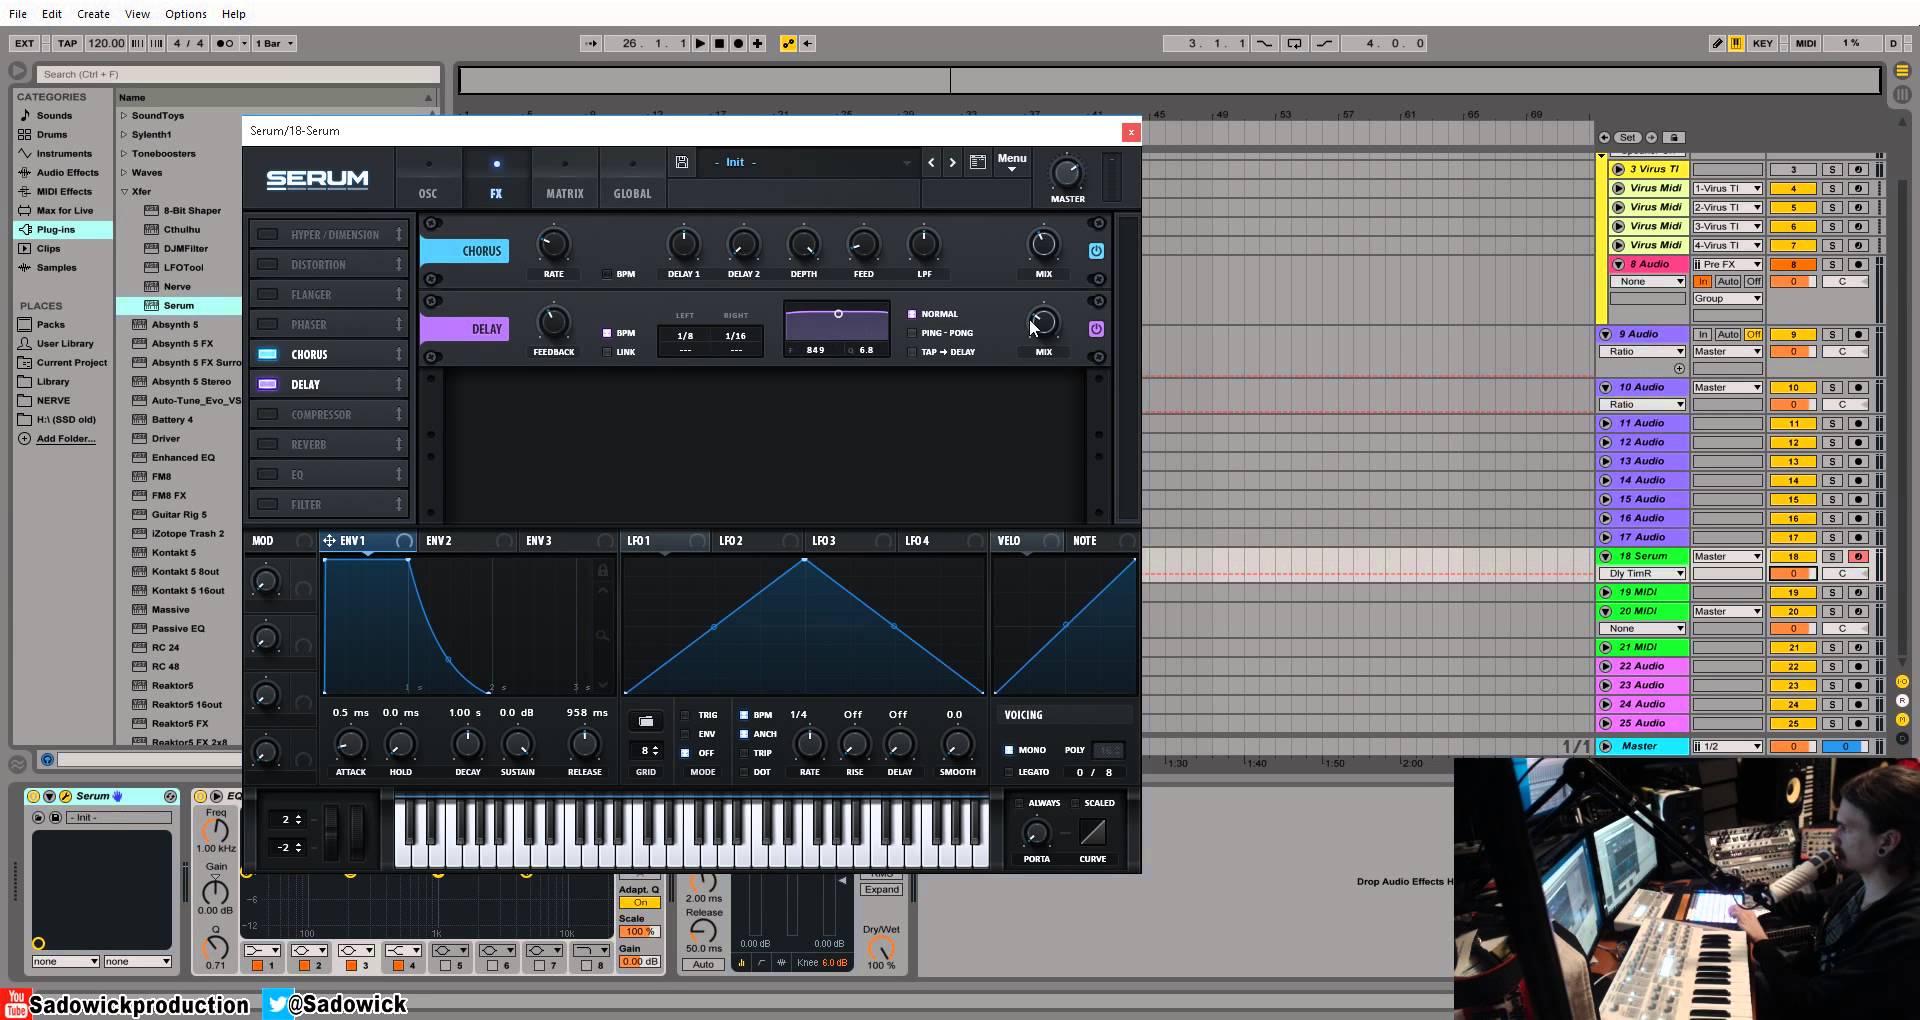Click the LFO folder shape browser icon
The height and width of the screenshot is (1020, 1920).
pos(645,721)
